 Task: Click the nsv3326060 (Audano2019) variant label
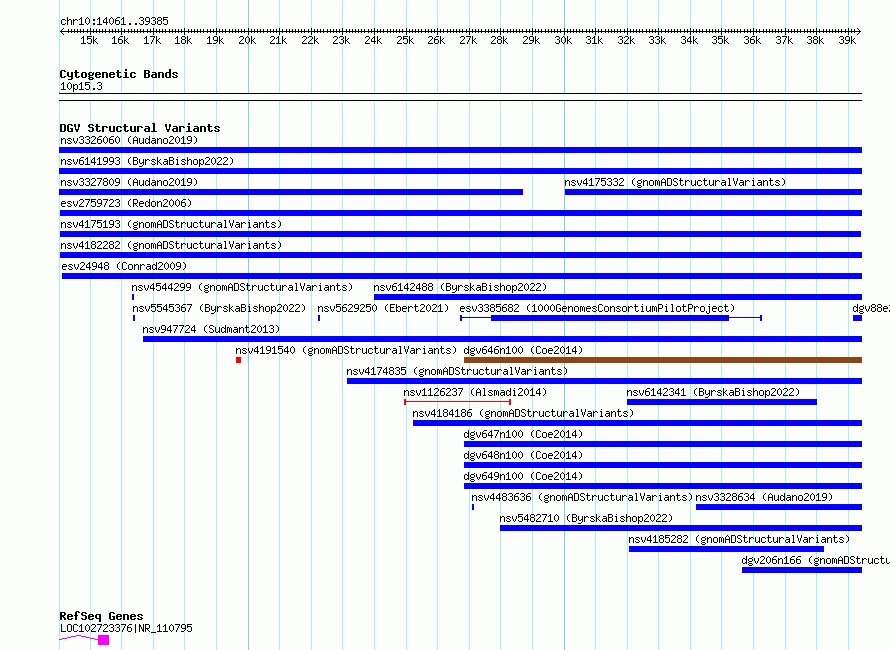click(x=129, y=140)
